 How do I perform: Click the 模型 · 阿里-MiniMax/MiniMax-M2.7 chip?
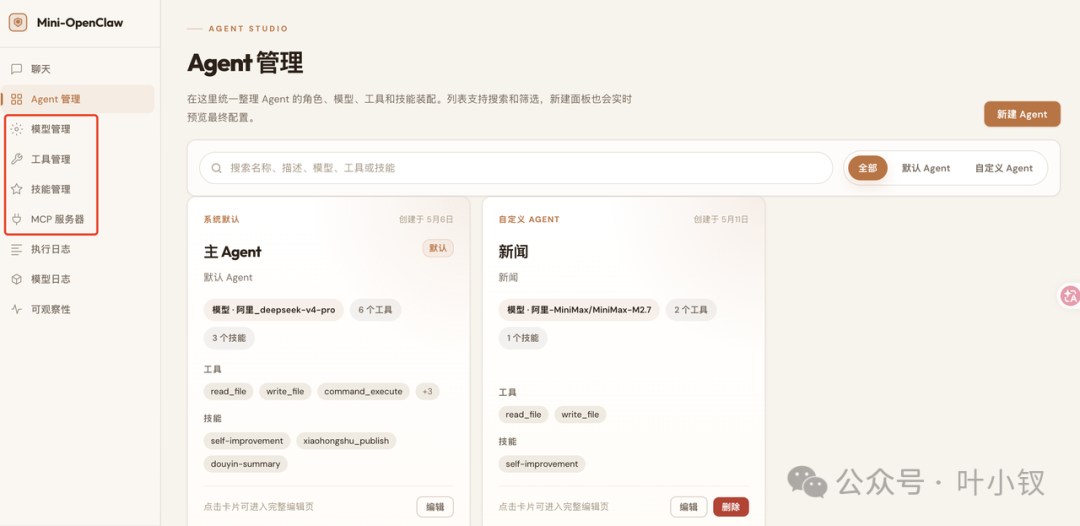coord(579,310)
